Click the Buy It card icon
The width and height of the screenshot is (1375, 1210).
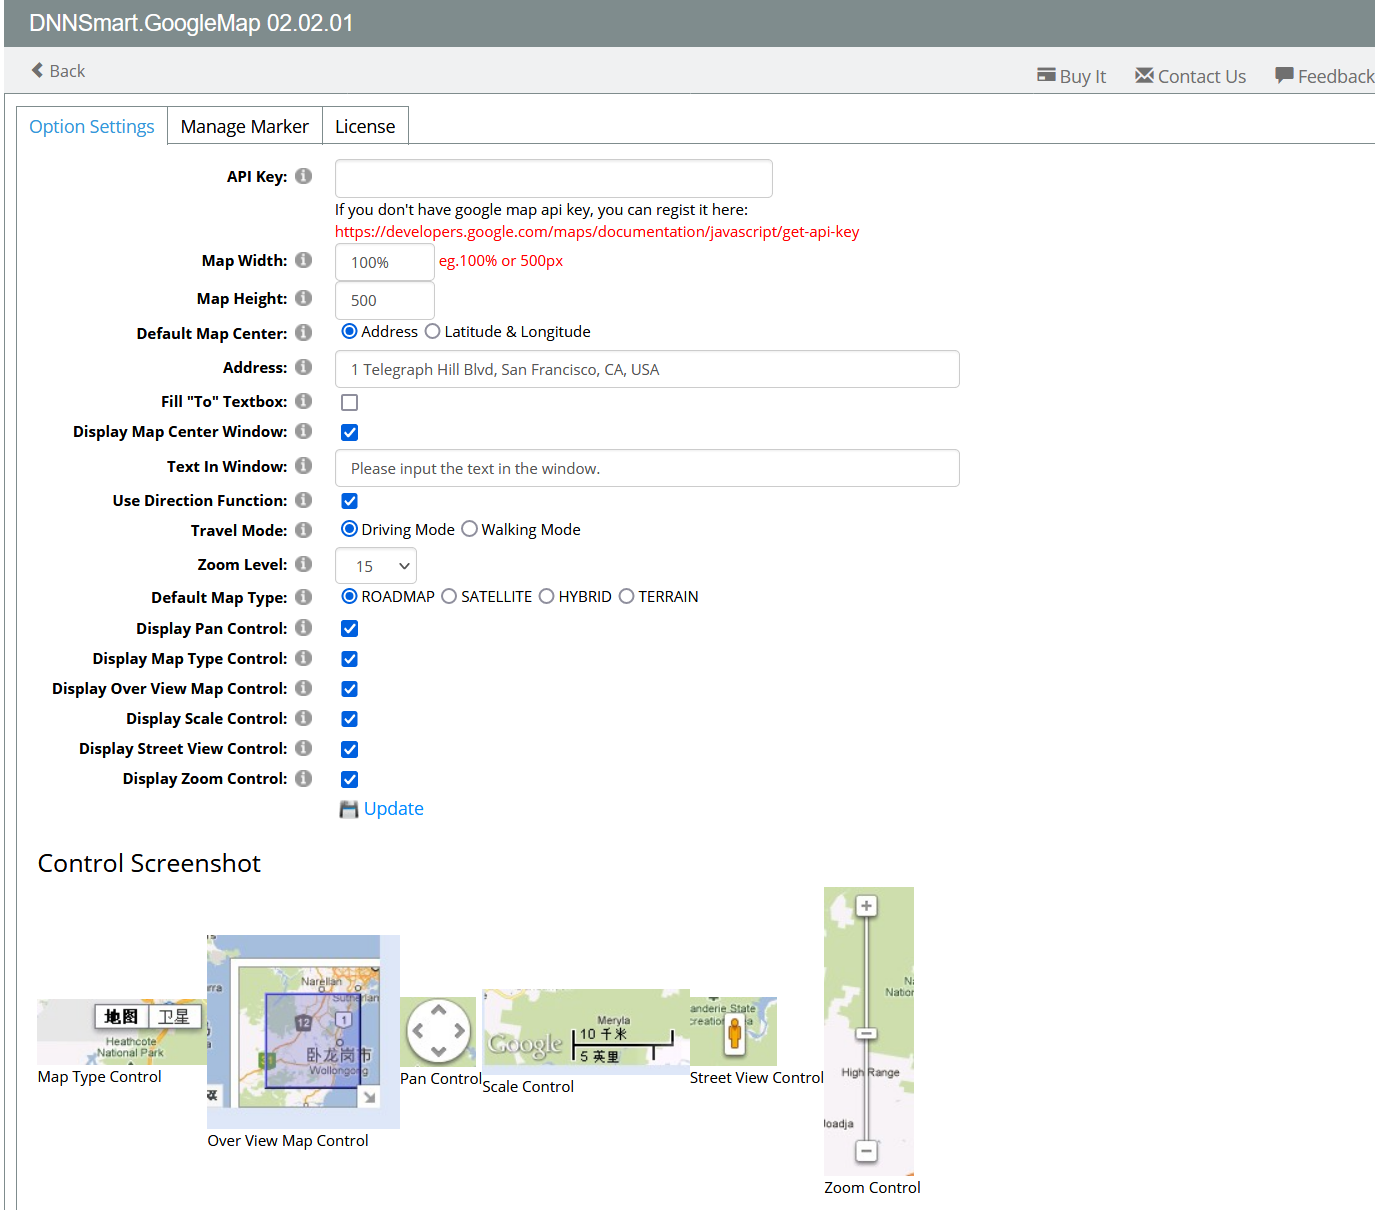(x=1046, y=75)
